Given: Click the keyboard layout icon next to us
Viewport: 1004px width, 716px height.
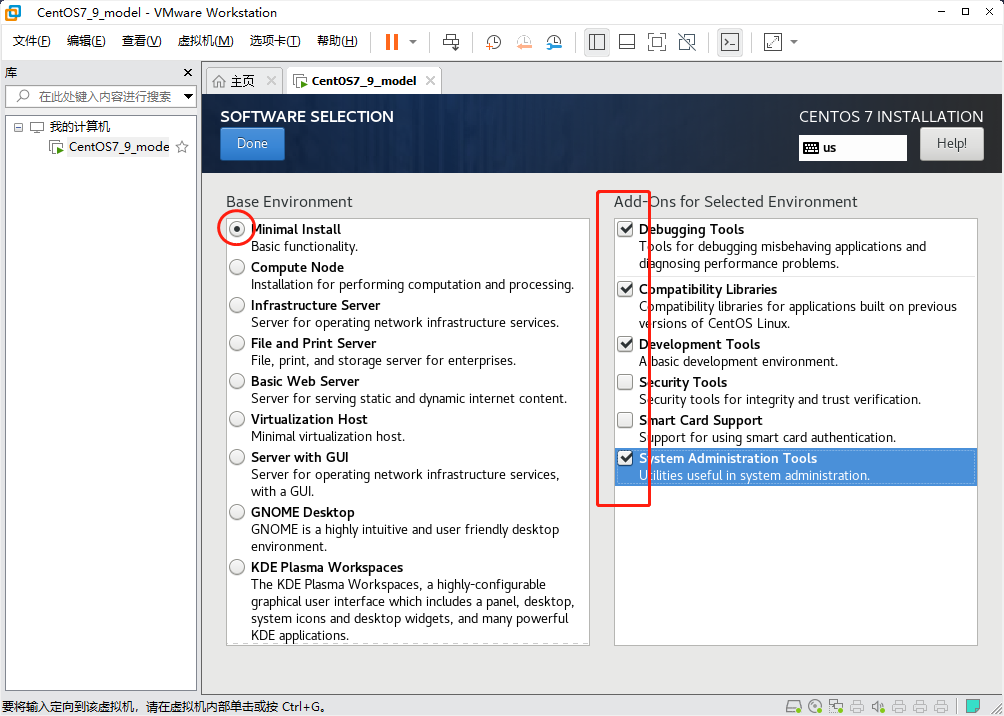Looking at the screenshot, I should pyautogui.click(x=811, y=148).
